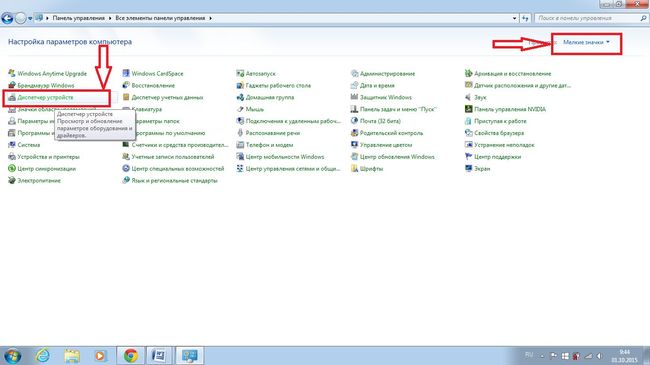Open Windows Anytime Upgrade icon
The height and width of the screenshot is (365, 650).
12,73
